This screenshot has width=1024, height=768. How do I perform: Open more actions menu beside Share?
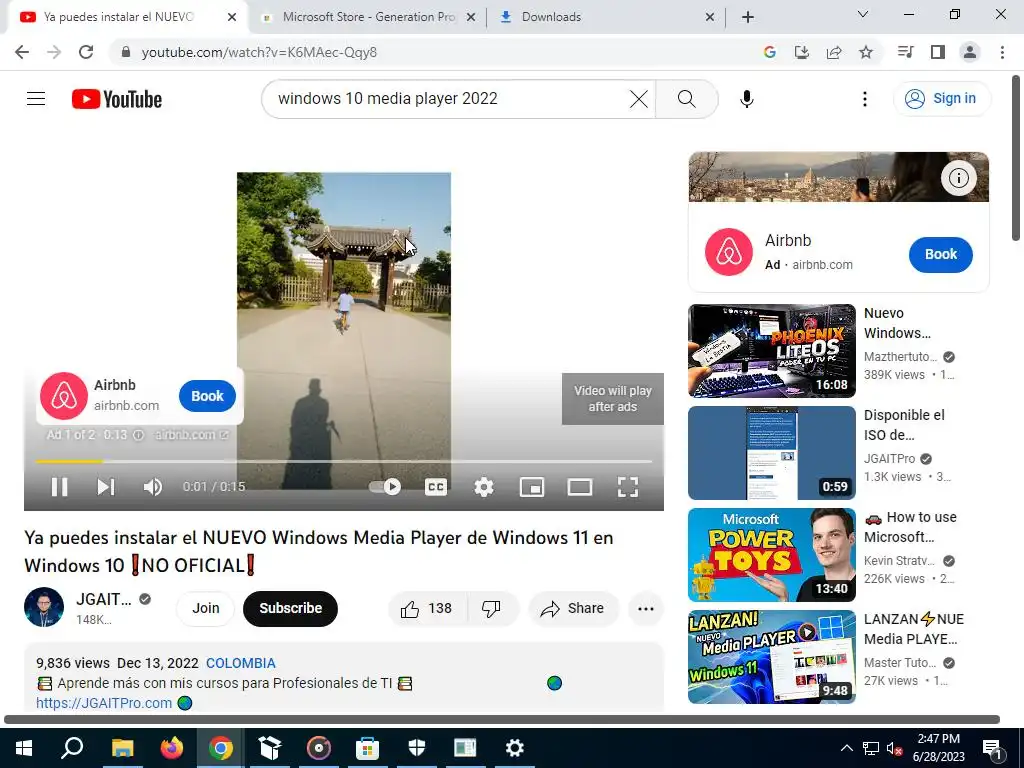tap(646, 609)
